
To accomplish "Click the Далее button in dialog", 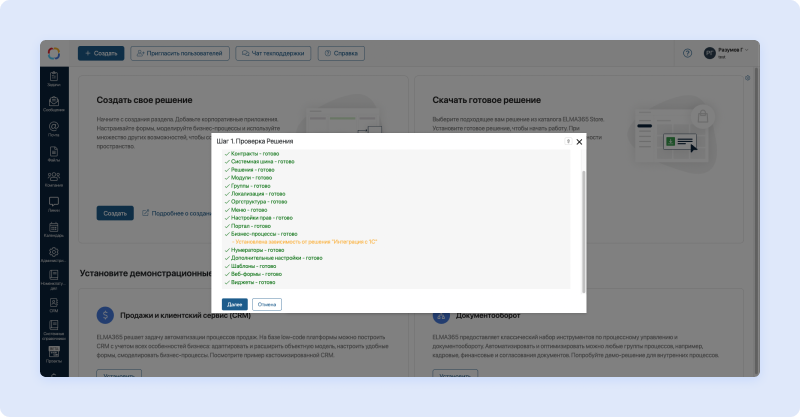I will [234, 304].
